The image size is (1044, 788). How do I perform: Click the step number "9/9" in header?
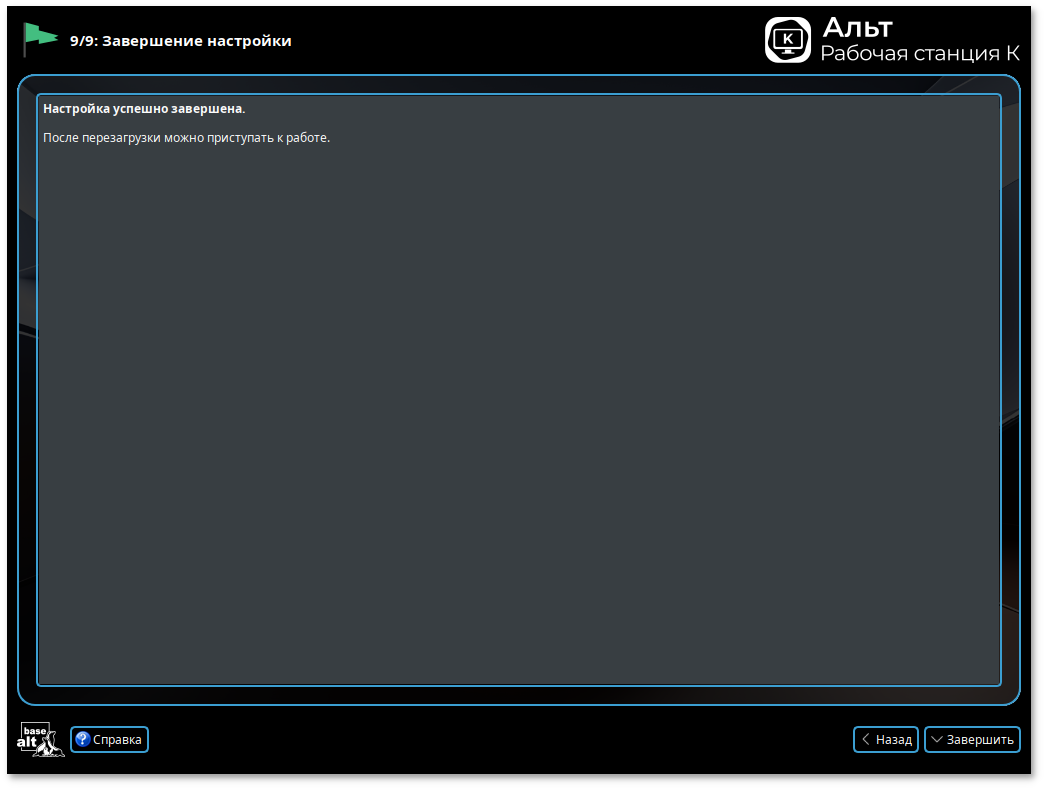[83, 41]
